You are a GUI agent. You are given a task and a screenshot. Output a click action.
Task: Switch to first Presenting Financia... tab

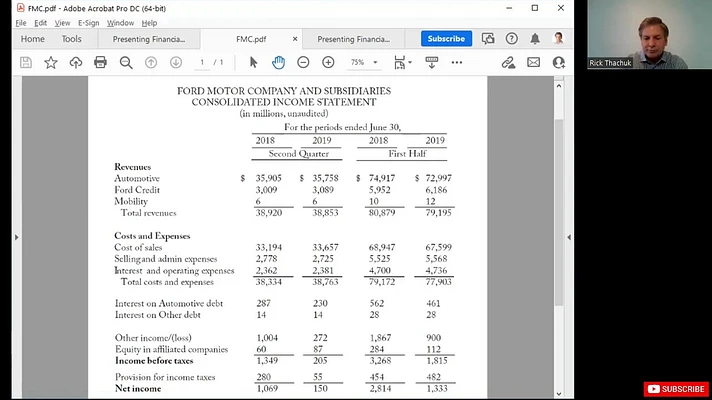(148, 39)
